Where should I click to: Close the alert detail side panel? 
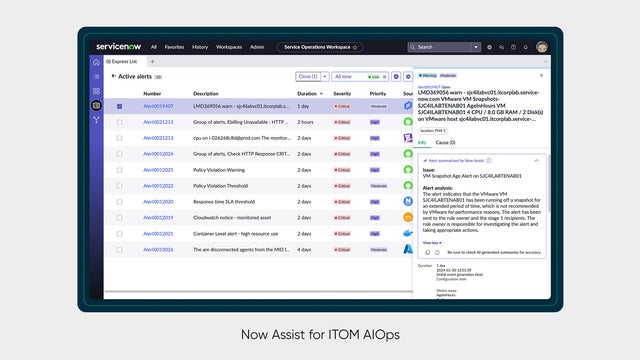click(542, 76)
